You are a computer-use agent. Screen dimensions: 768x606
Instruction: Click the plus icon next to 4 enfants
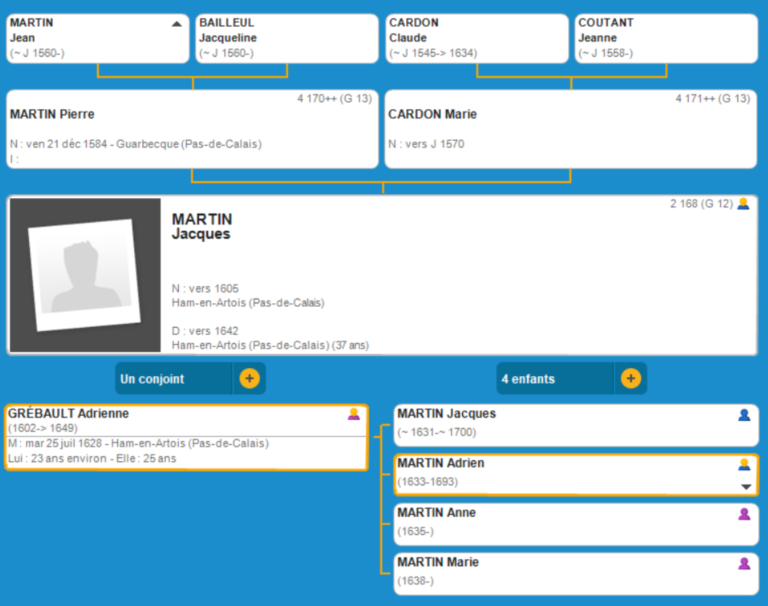click(630, 379)
